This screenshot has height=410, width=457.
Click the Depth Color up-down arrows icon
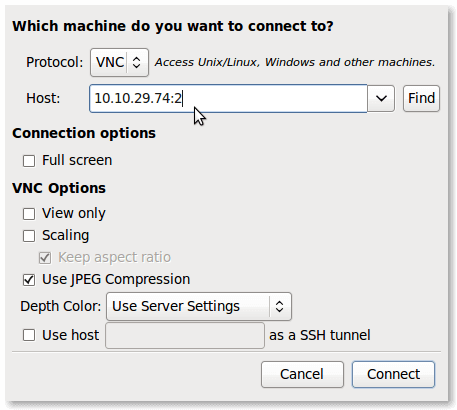pyautogui.click(x=279, y=306)
